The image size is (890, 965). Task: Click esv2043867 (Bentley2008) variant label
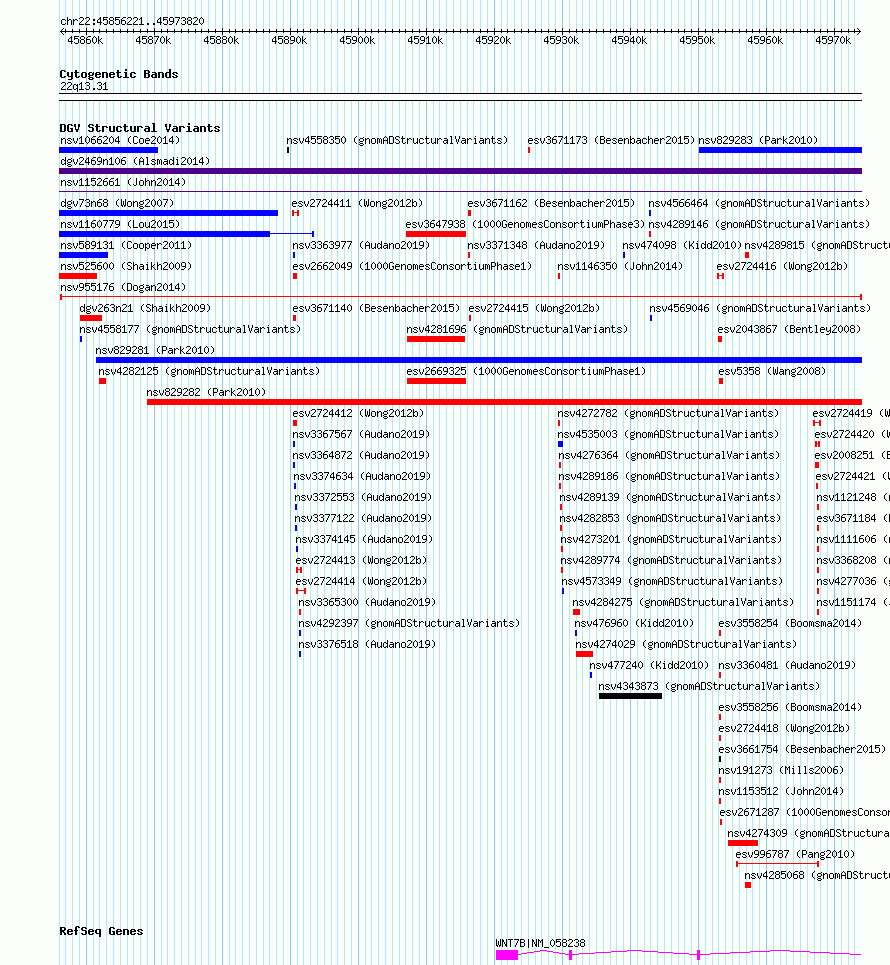(789, 329)
